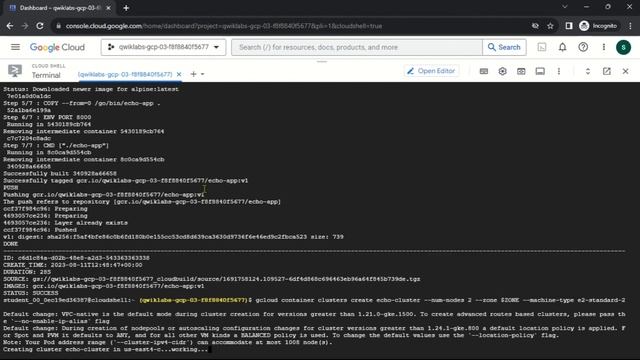The height and width of the screenshot is (360, 640).
Task: Click the Search button
Action: coord(504,47)
